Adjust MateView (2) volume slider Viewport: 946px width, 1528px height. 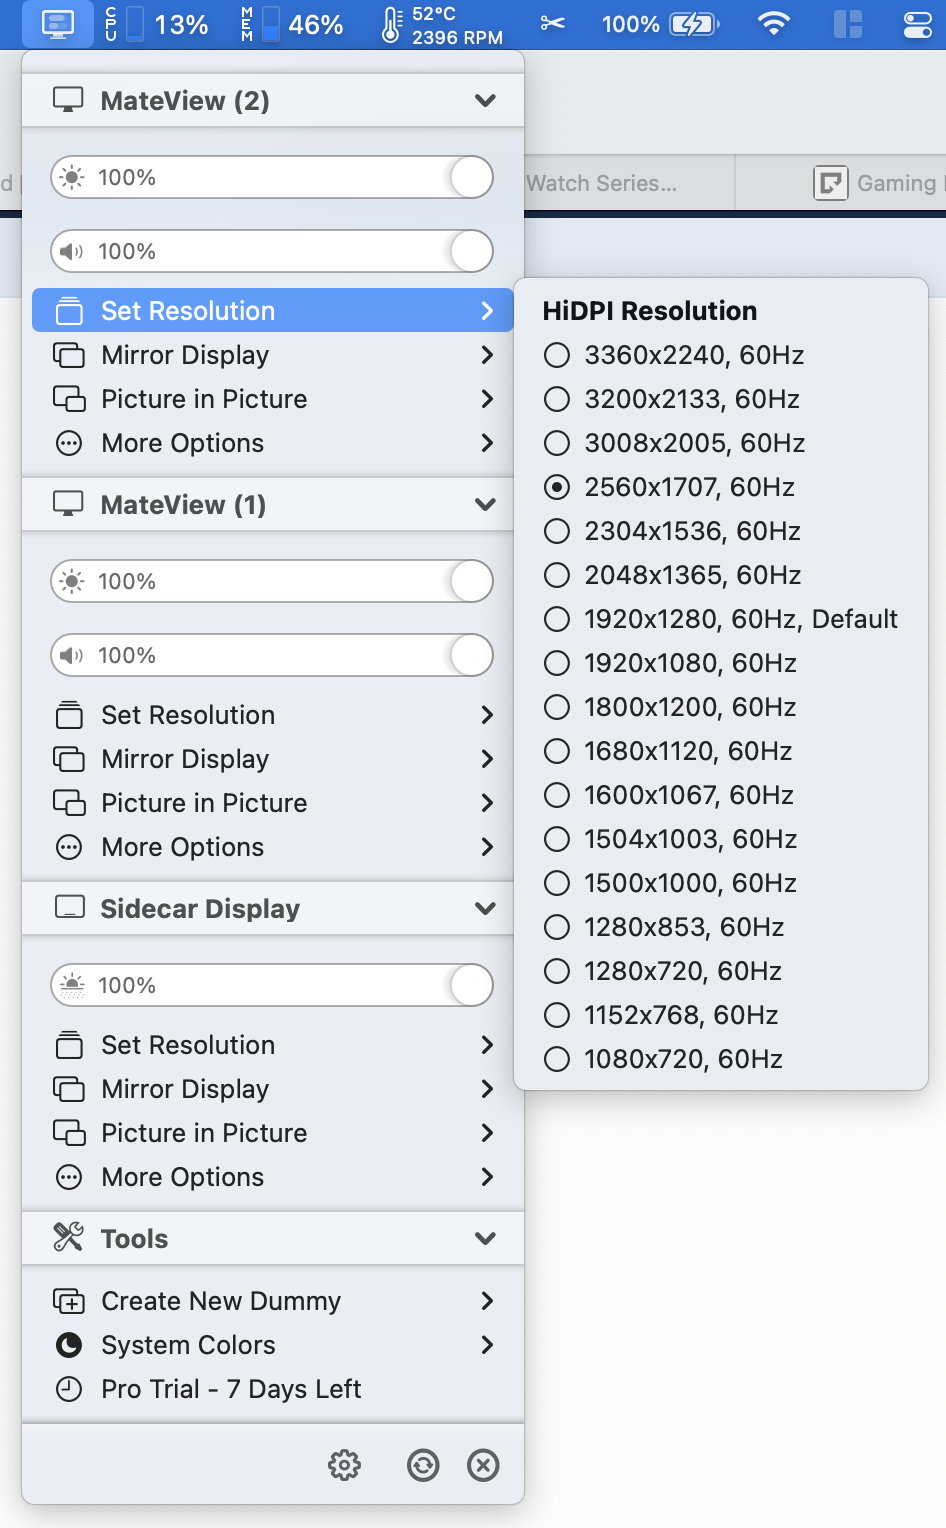tap(272, 251)
